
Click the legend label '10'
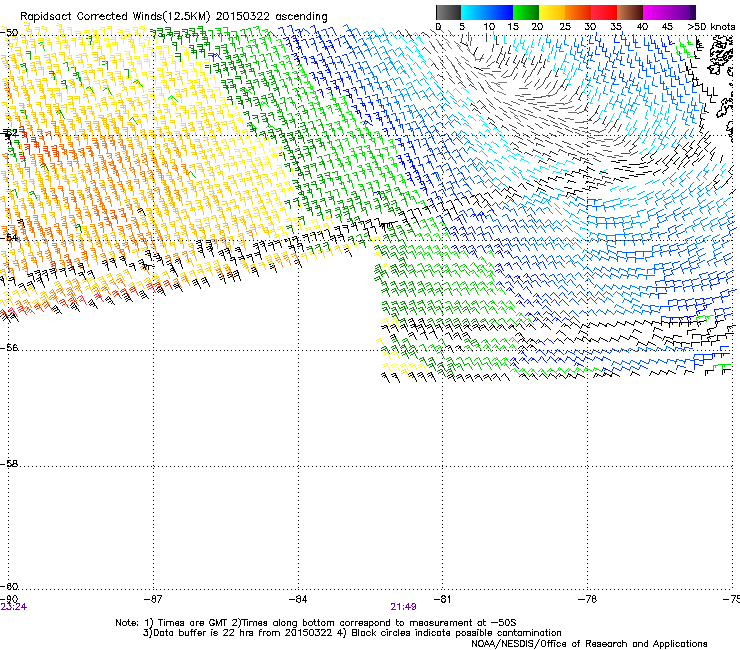point(489,27)
